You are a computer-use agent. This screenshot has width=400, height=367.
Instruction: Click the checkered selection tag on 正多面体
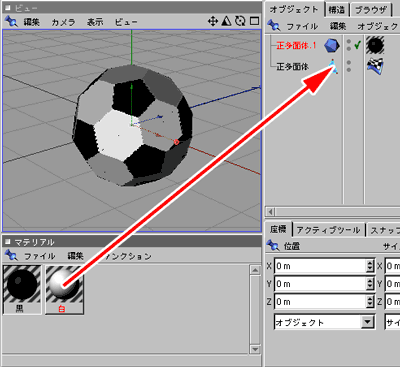coord(375,66)
